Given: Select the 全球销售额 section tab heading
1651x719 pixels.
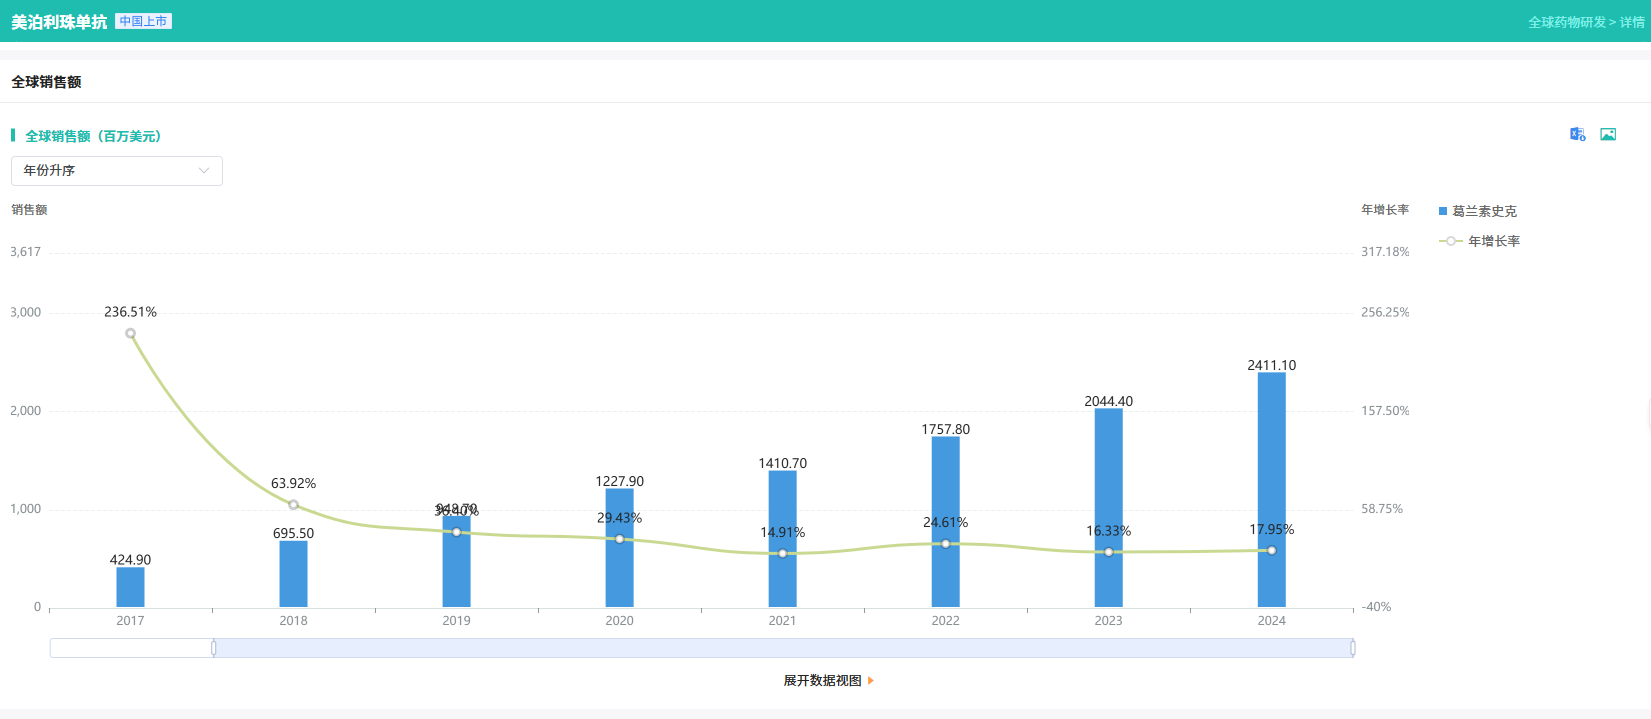Looking at the screenshot, I should tap(46, 82).
